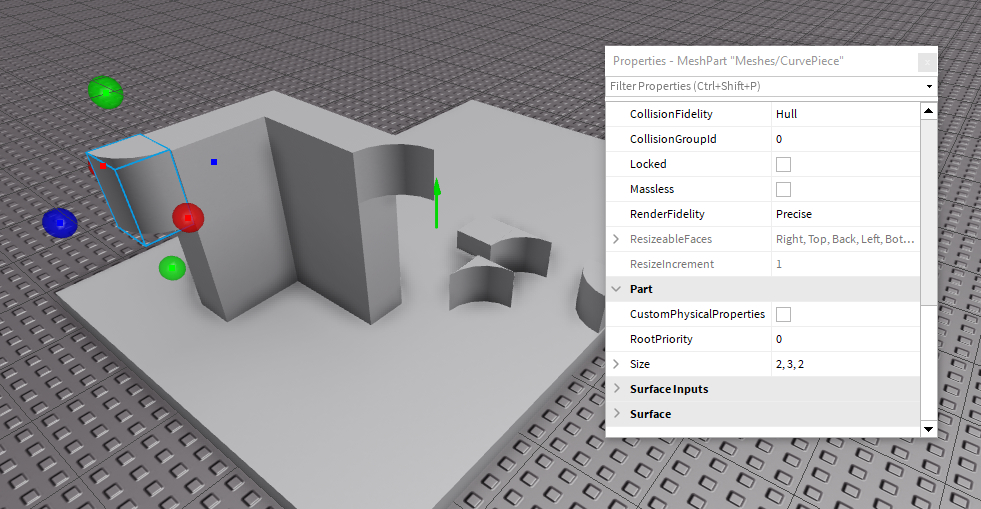Open the Filter Properties dropdown arrow
The image size is (981, 509).
pos(929,86)
